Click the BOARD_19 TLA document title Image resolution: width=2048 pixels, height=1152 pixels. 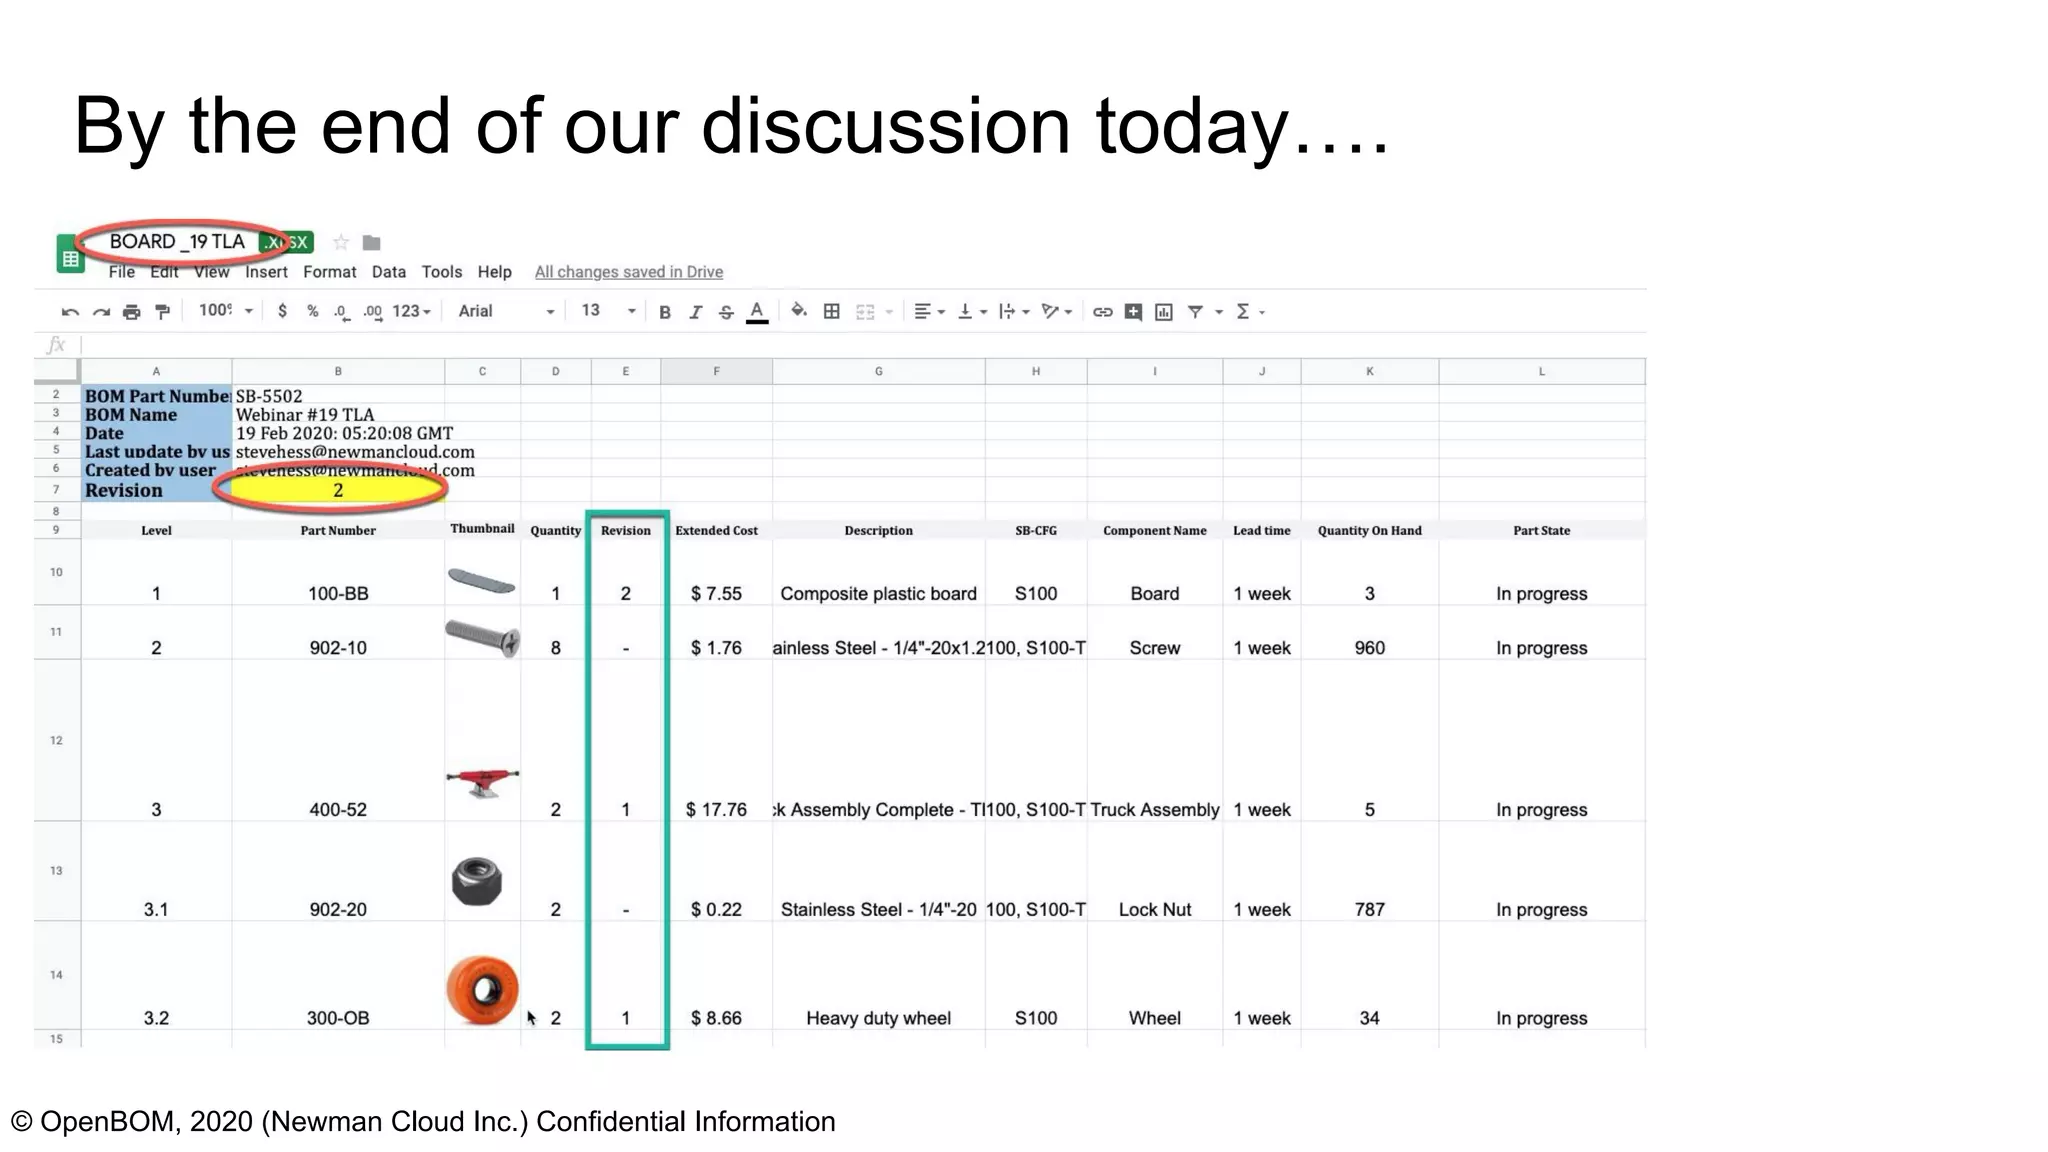click(x=177, y=241)
